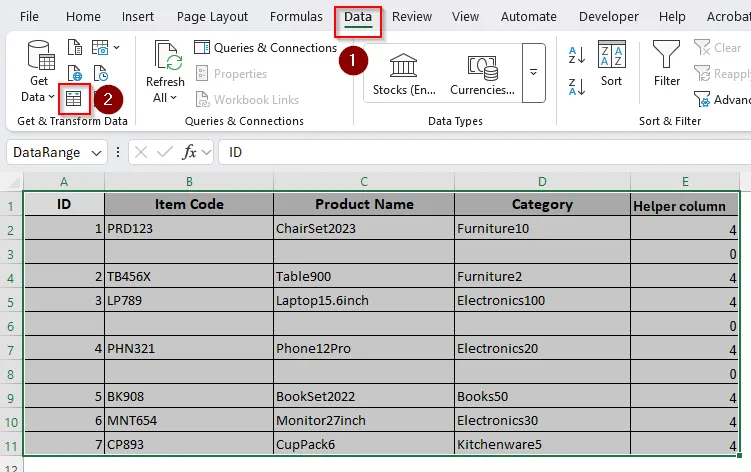The width and height of the screenshot is (751, 472).
Task: Click the Clear filter button
Action: [717, 48]
